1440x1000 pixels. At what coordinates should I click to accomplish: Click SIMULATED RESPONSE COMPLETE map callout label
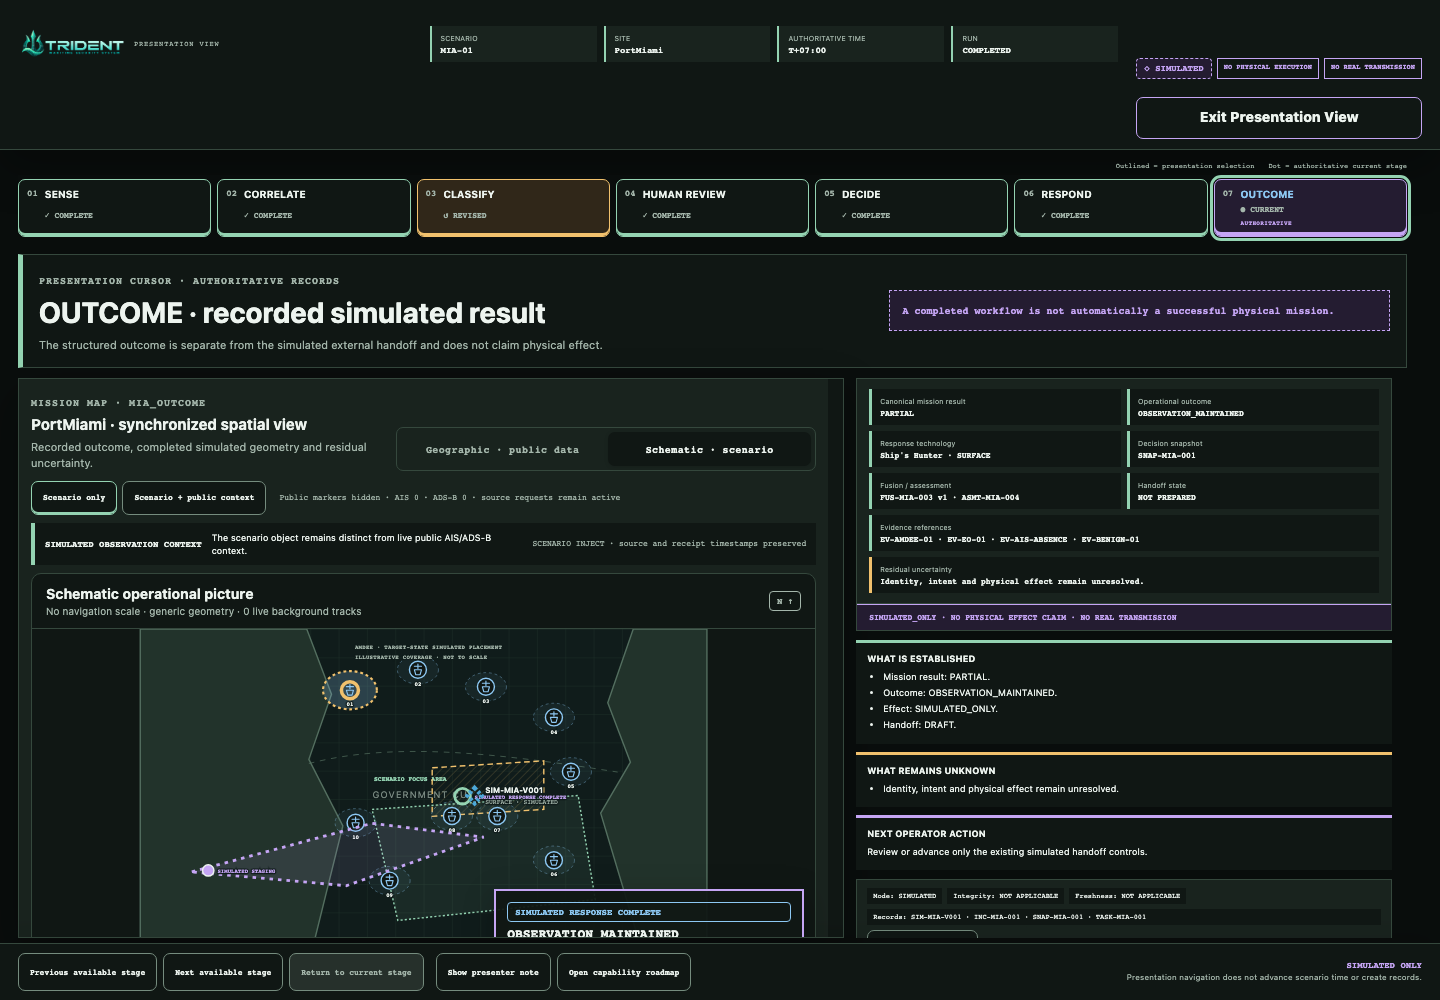(x=651, y=912)
